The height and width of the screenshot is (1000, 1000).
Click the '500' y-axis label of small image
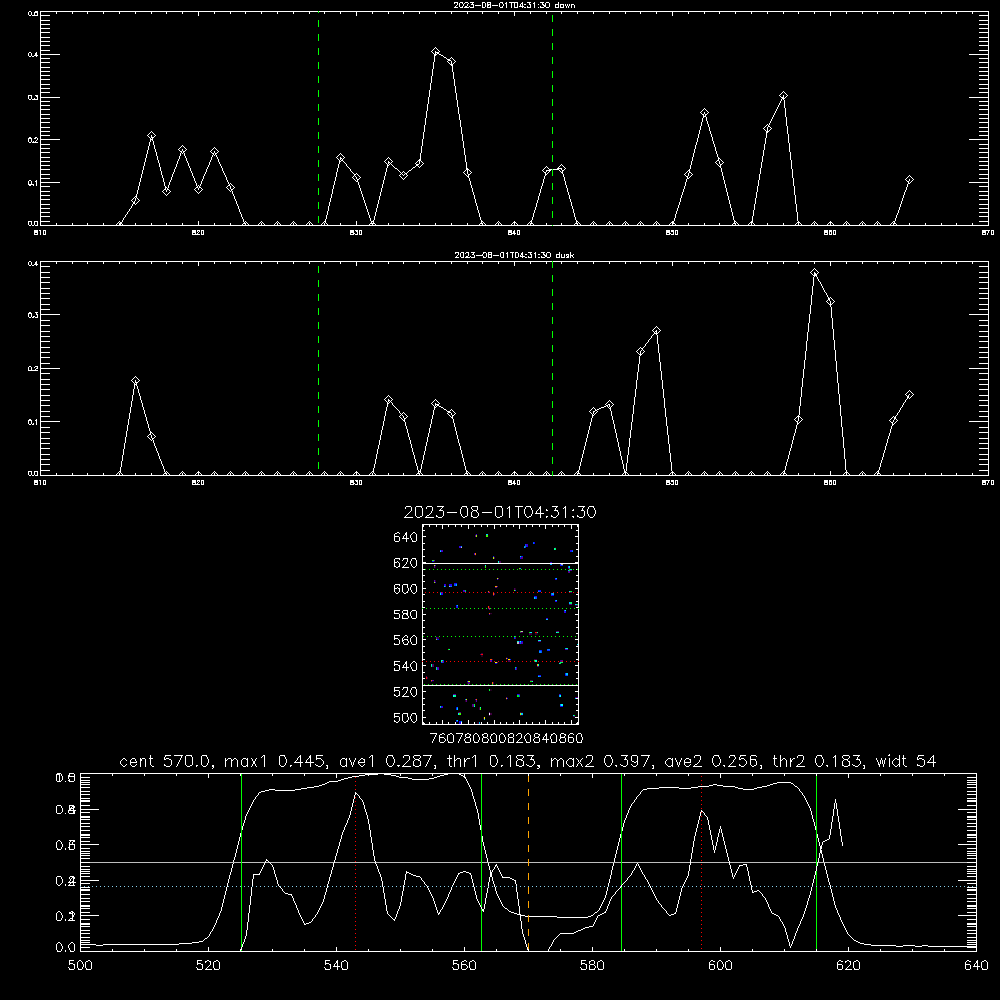pos(406,717)
